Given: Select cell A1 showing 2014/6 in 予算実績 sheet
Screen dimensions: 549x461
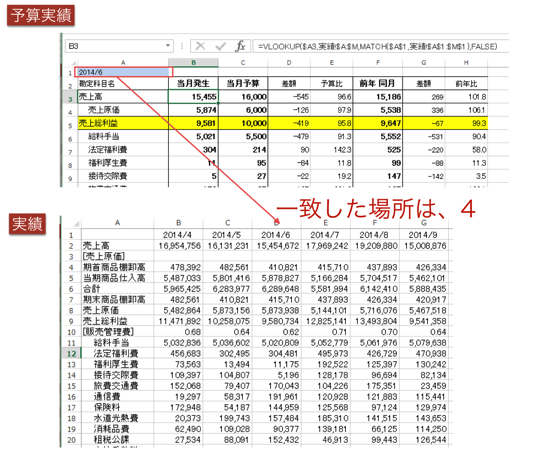Looking at the screenshot, I should pyautogui.click(x=123, y=72).
